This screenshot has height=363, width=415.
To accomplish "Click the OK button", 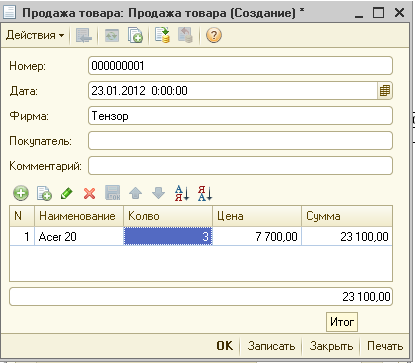I will (225, 346).
